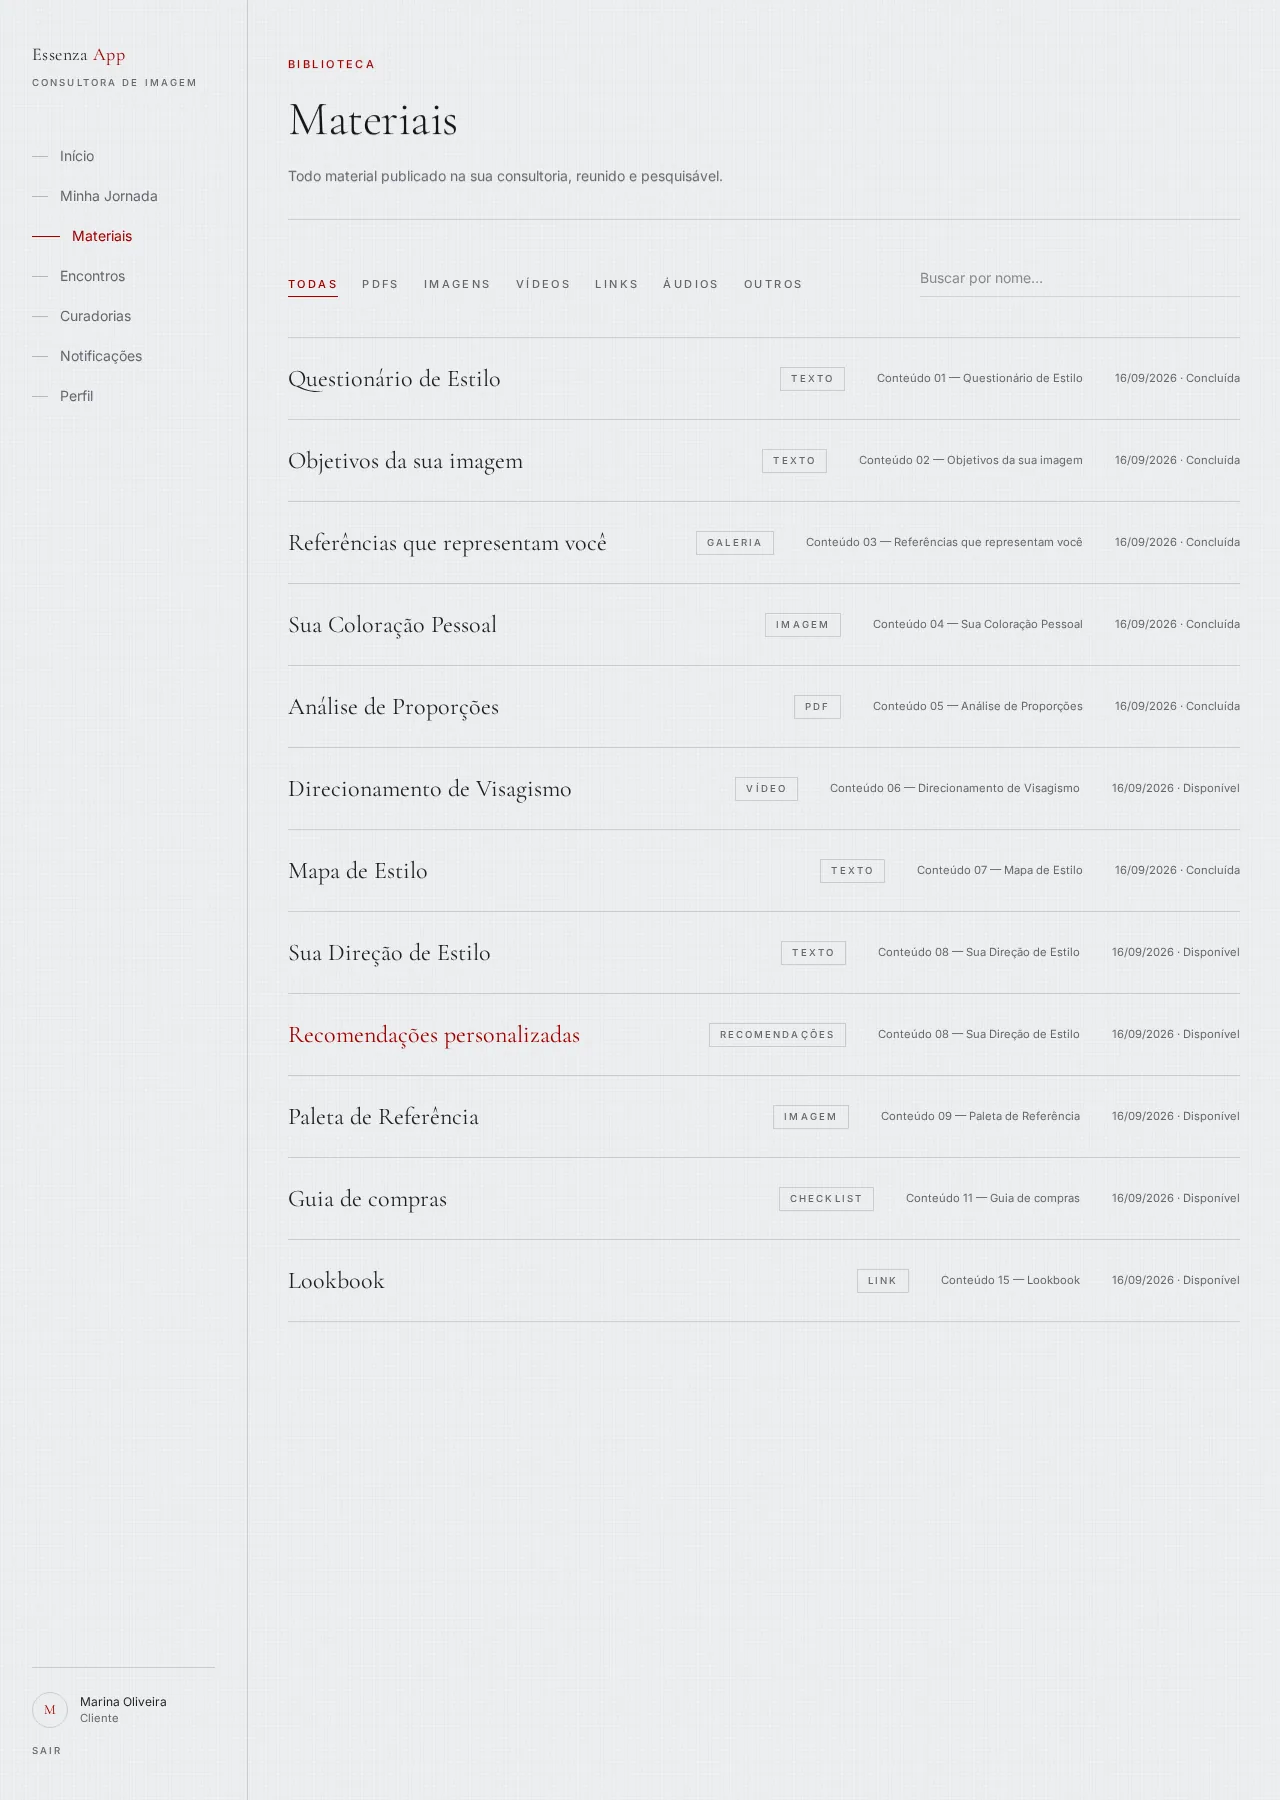Click the Marina Oliveira avatar with letter M
Viewport: 1280px width, 1800px height.
point(50,1710)
